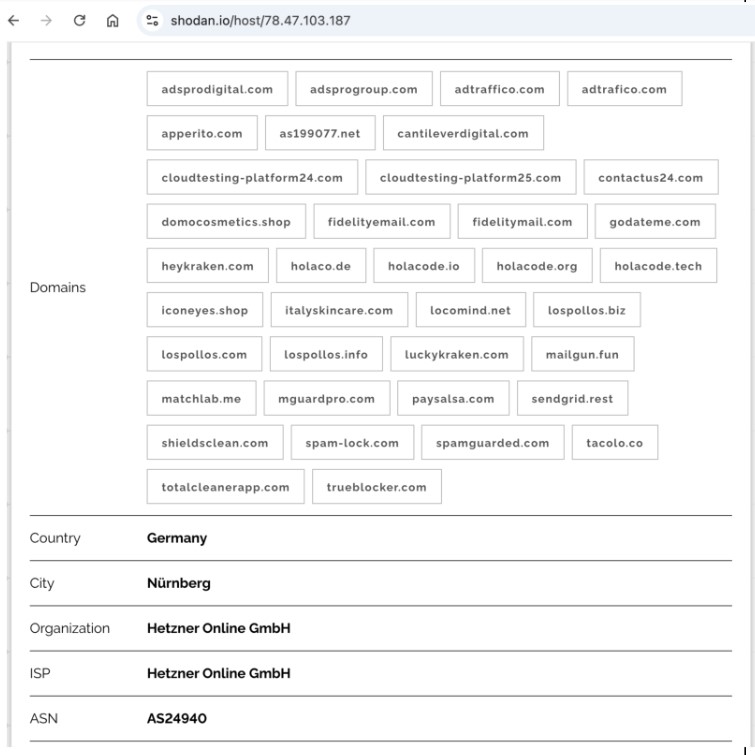Select the heykraken.com domain
Image resolution: width=755 pixels, height=755 pixels.
(x=207, y=266)
